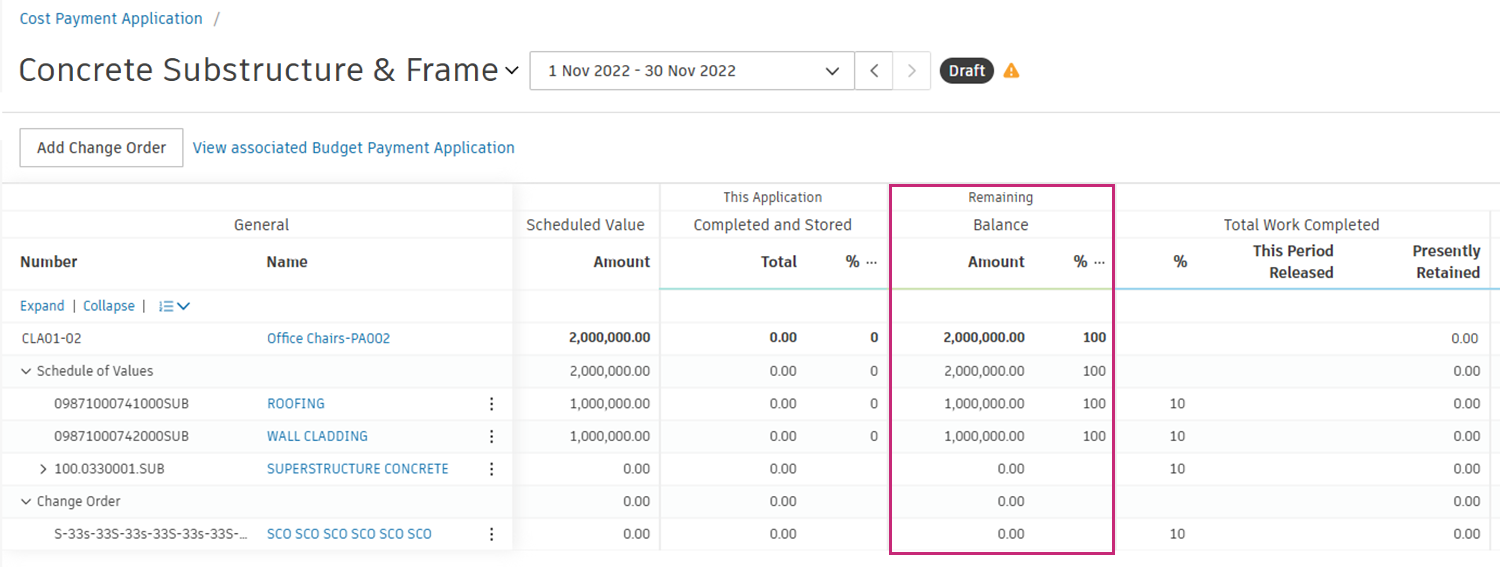Open WALL CLADDING row three-dot menu
Screen dimensions: 1500x567
491,436
